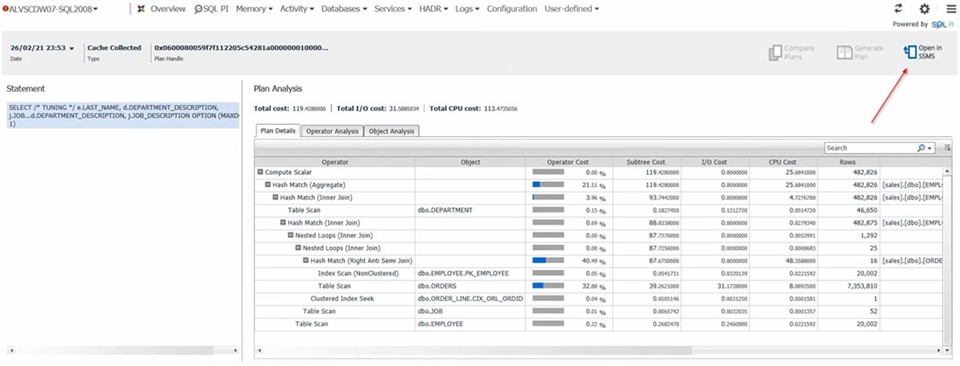
Task: Collapse the Compute Scalar node
Action: click(x=260, y=173)
